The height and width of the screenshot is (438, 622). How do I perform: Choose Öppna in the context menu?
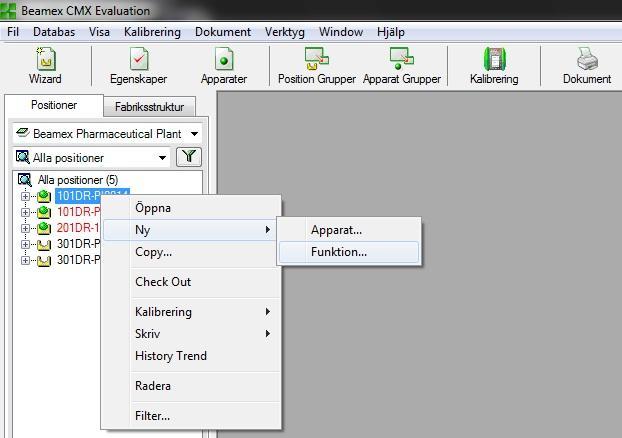(x=191, y=208)
